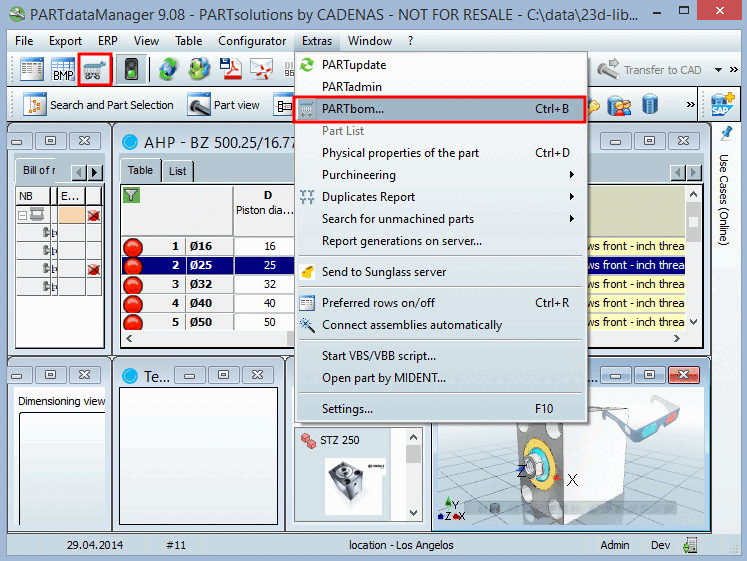Click the database users icon
The width and height of the screenshot is (747, 561).
(619, 105)
